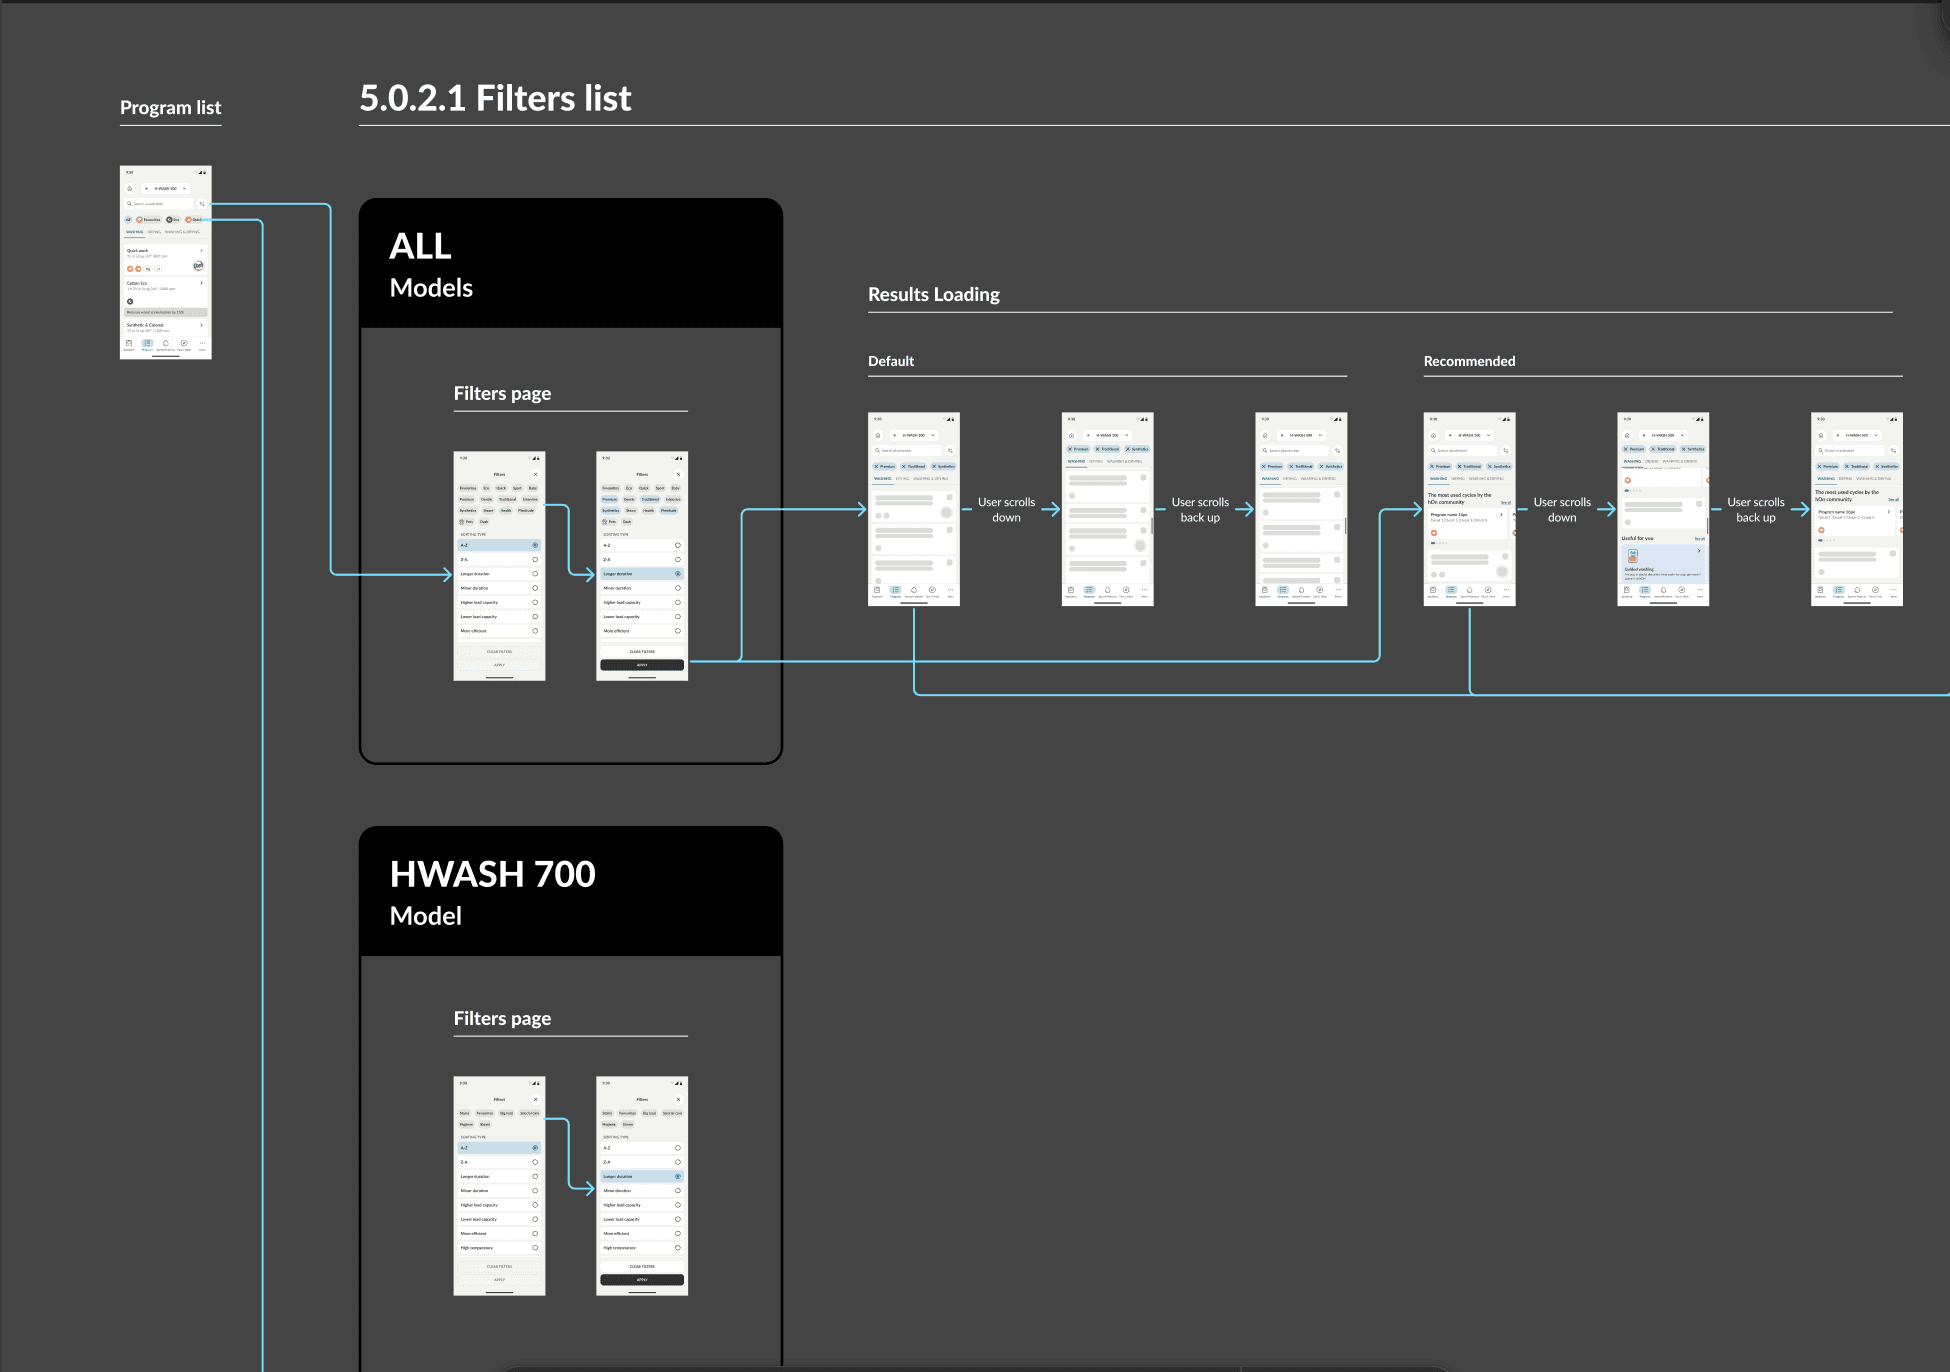This screenshot has height=1372, width=1950.
Task: Close second HWASH 700 filters screen
Action: 678,1099
